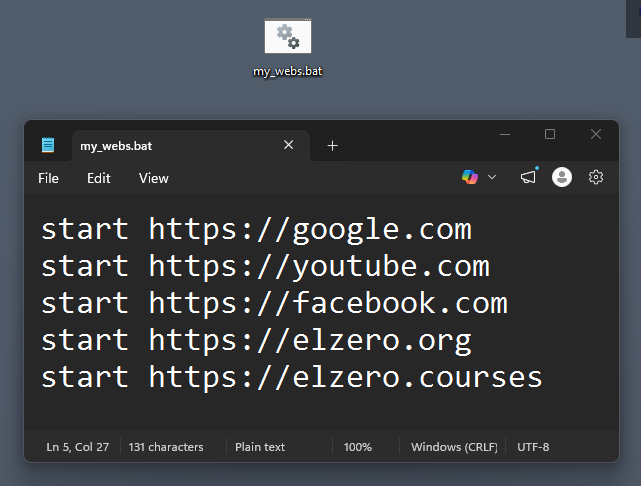Viewport: 641px width, 486px height.
Task: Click UTF-8 encoding indicator
Action: (533, 447)
